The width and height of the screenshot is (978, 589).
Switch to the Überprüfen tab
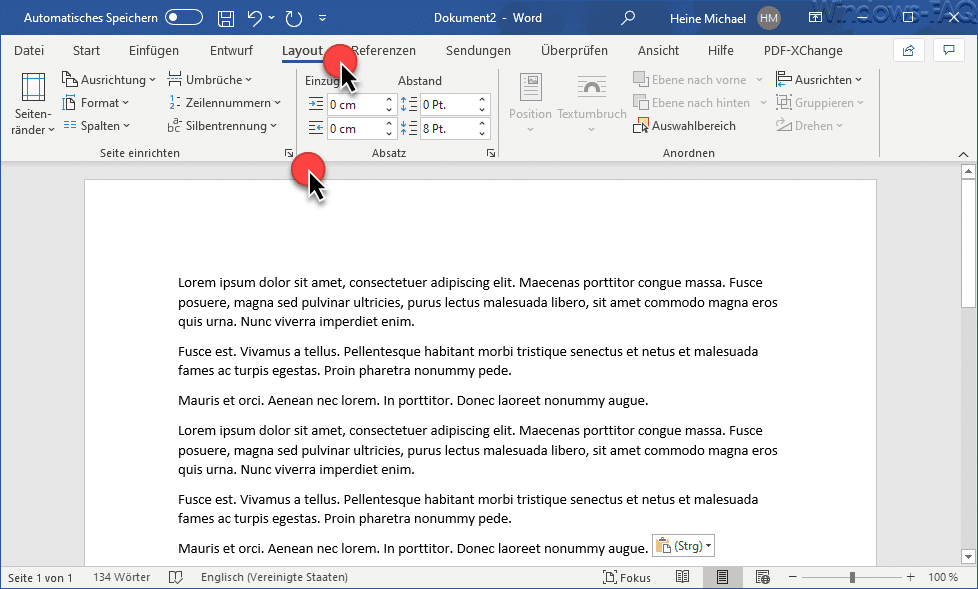coord(574,51)
